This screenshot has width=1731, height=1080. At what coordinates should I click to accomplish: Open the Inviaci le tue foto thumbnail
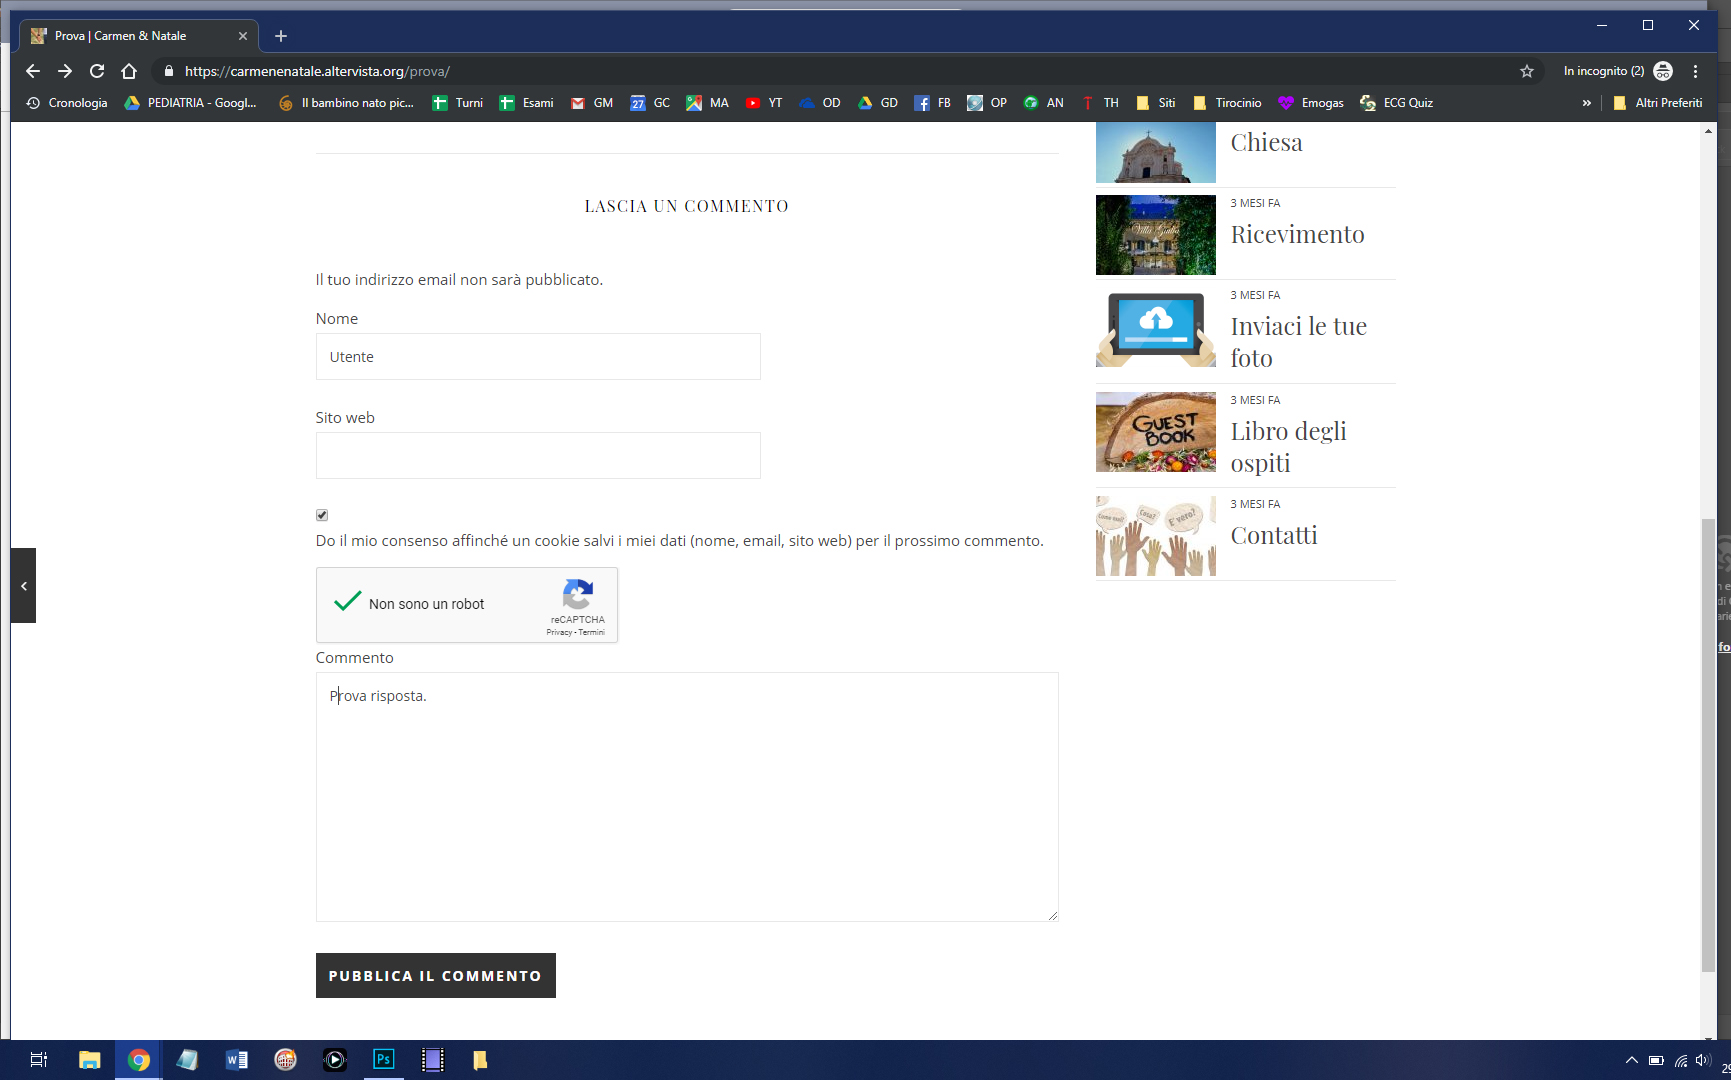(1156, 327)
